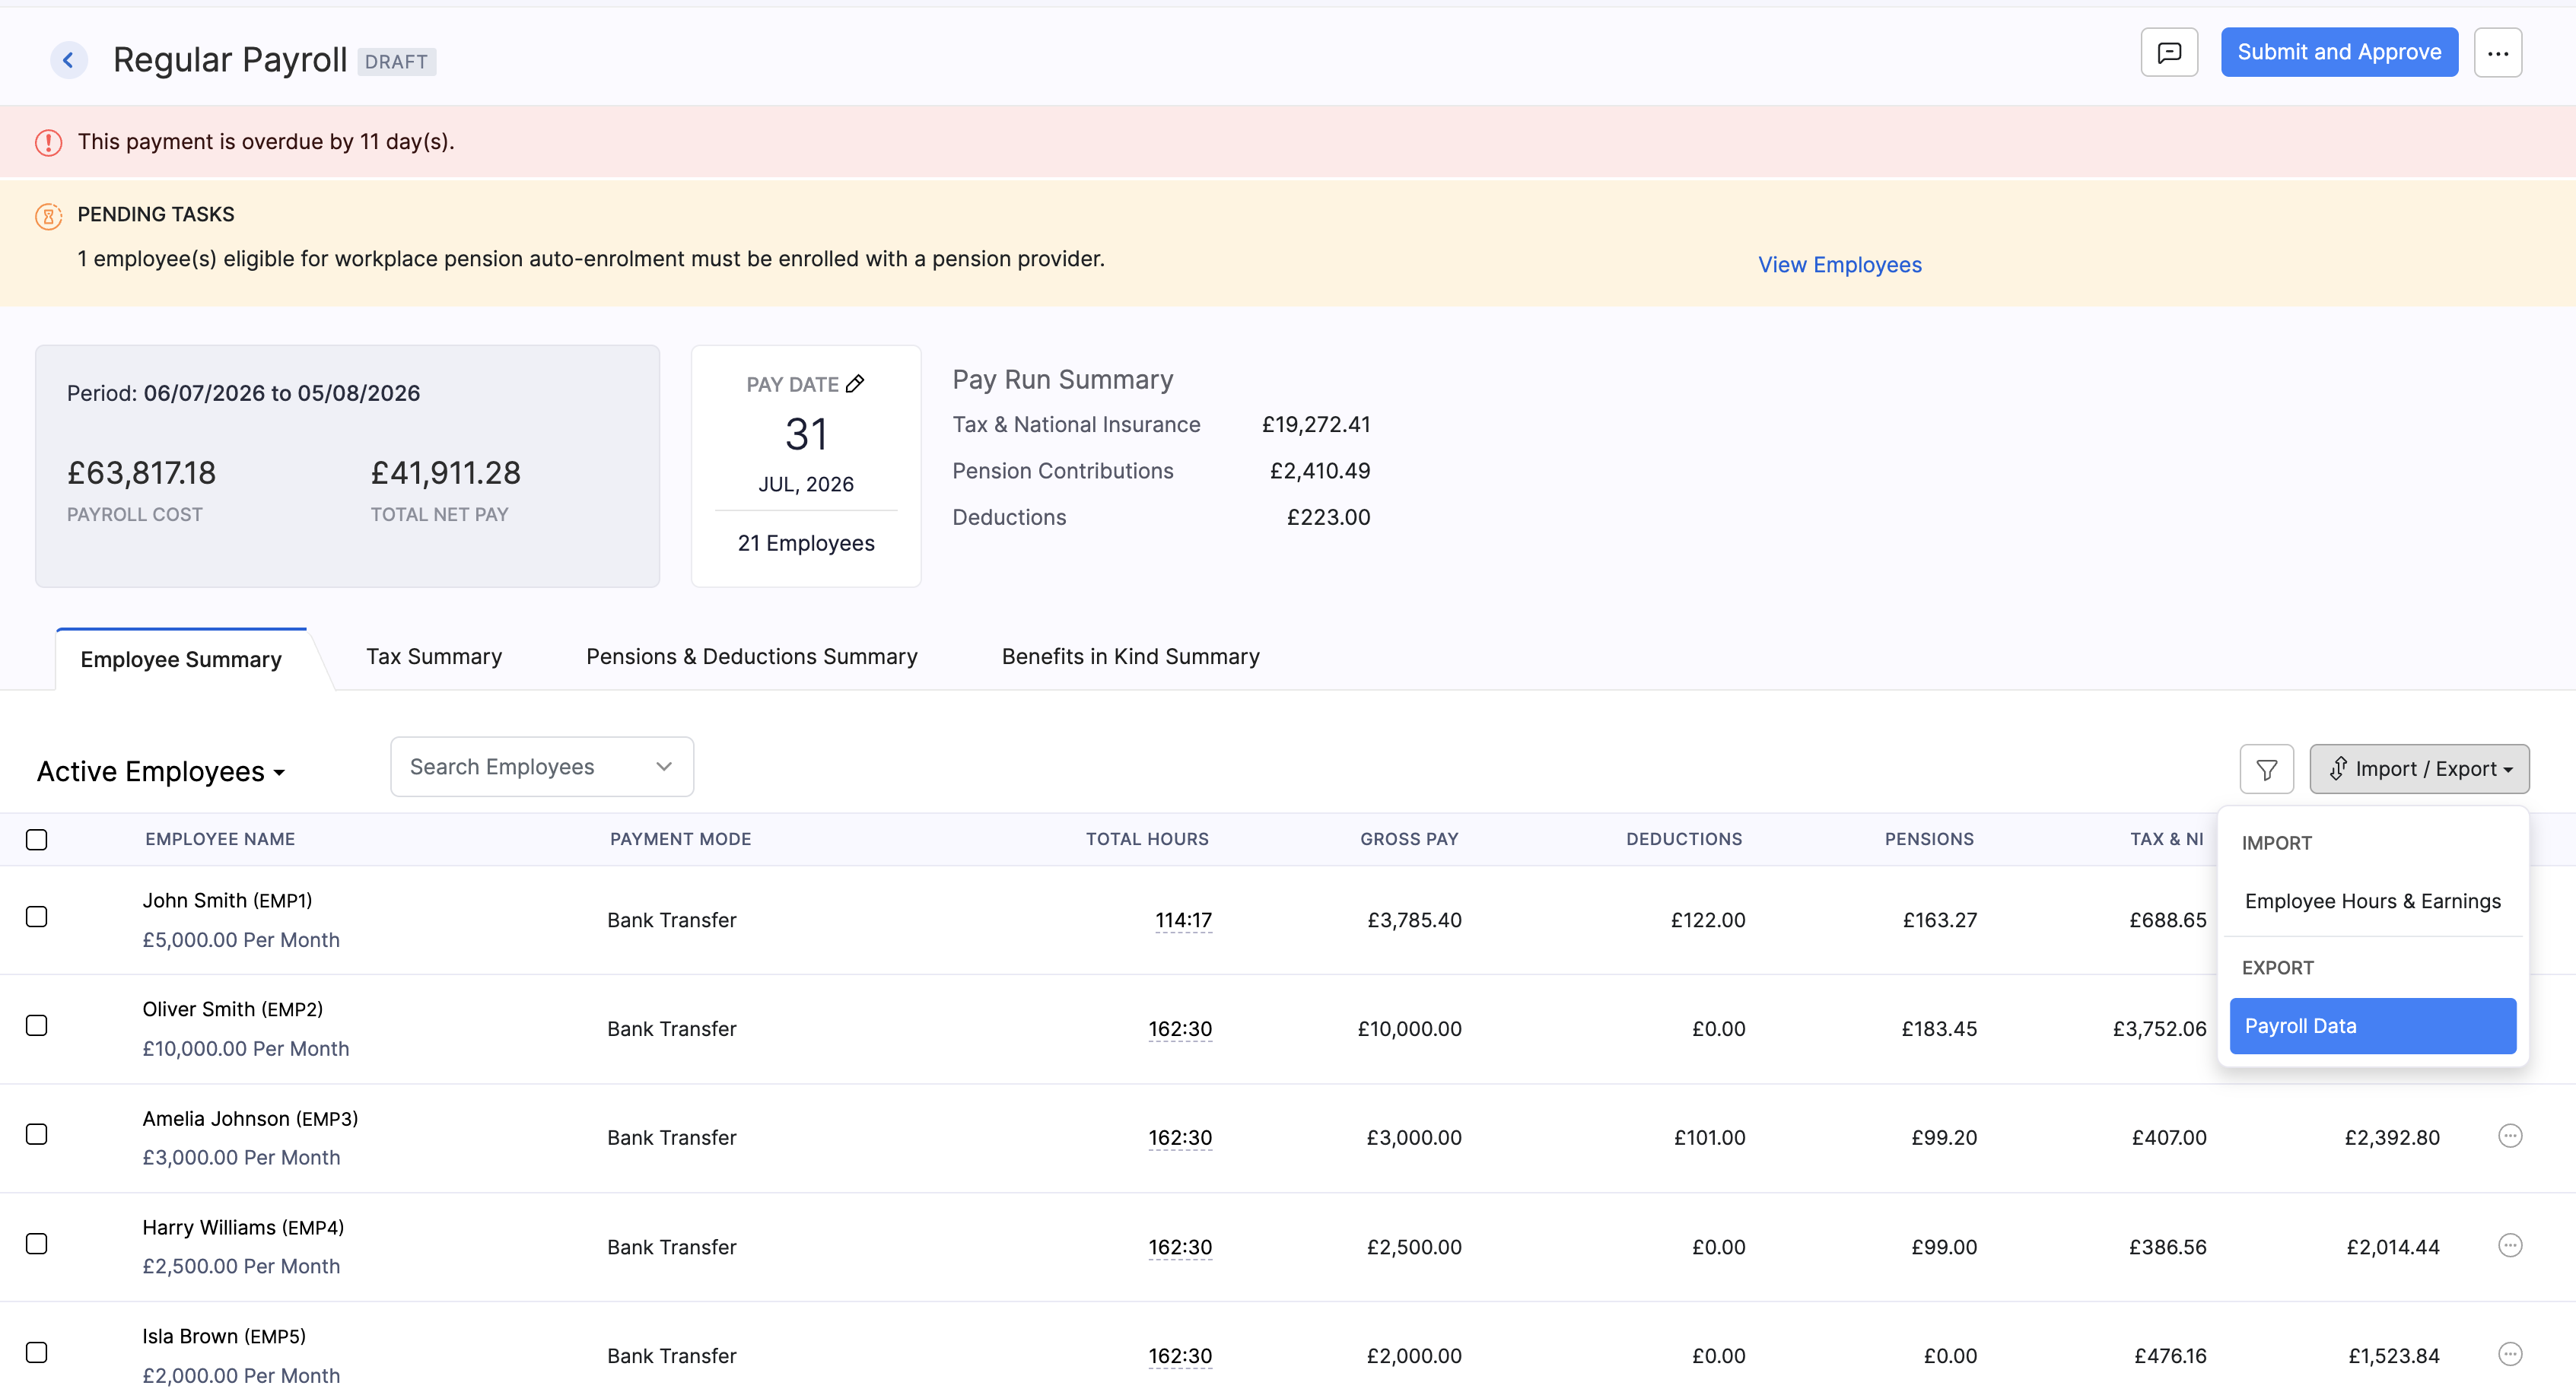Open the more options ellipsis menu

coord(2498,53)
